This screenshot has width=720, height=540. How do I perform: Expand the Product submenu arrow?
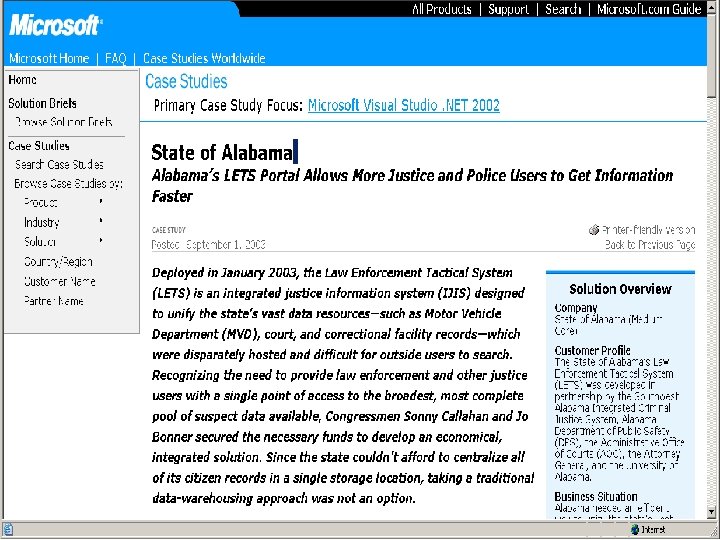coord(101,201)
